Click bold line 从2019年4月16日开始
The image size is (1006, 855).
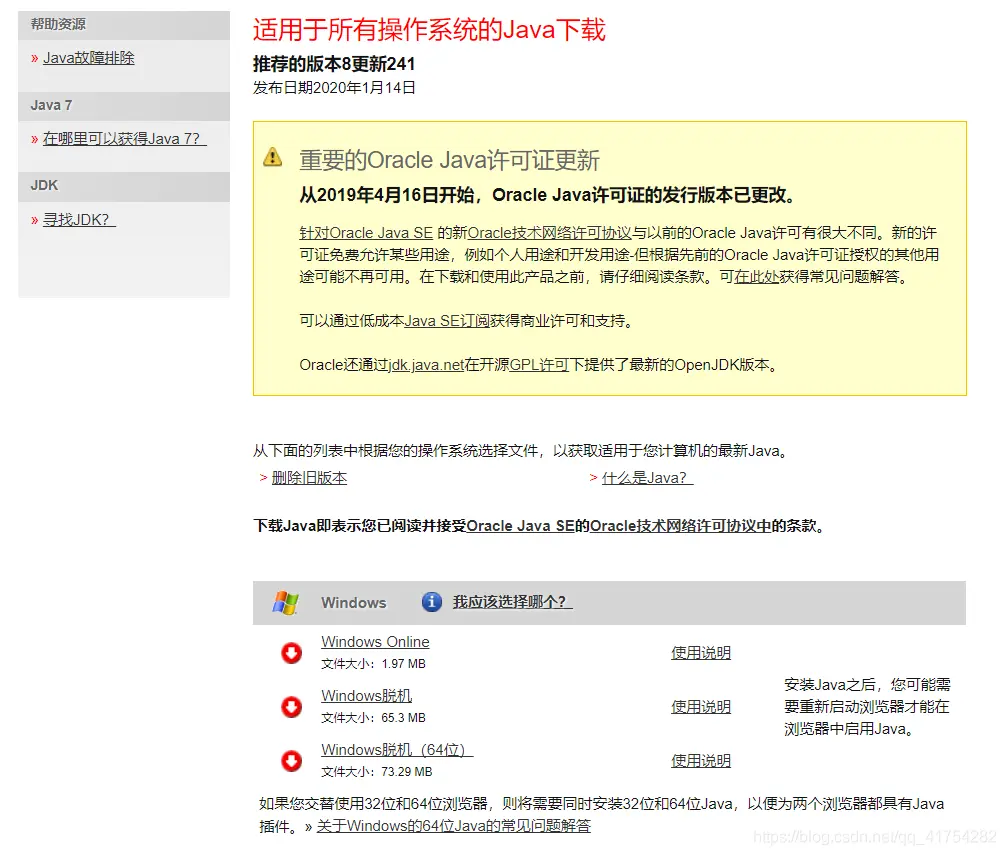pyautogui.click(x=547, y=195)
